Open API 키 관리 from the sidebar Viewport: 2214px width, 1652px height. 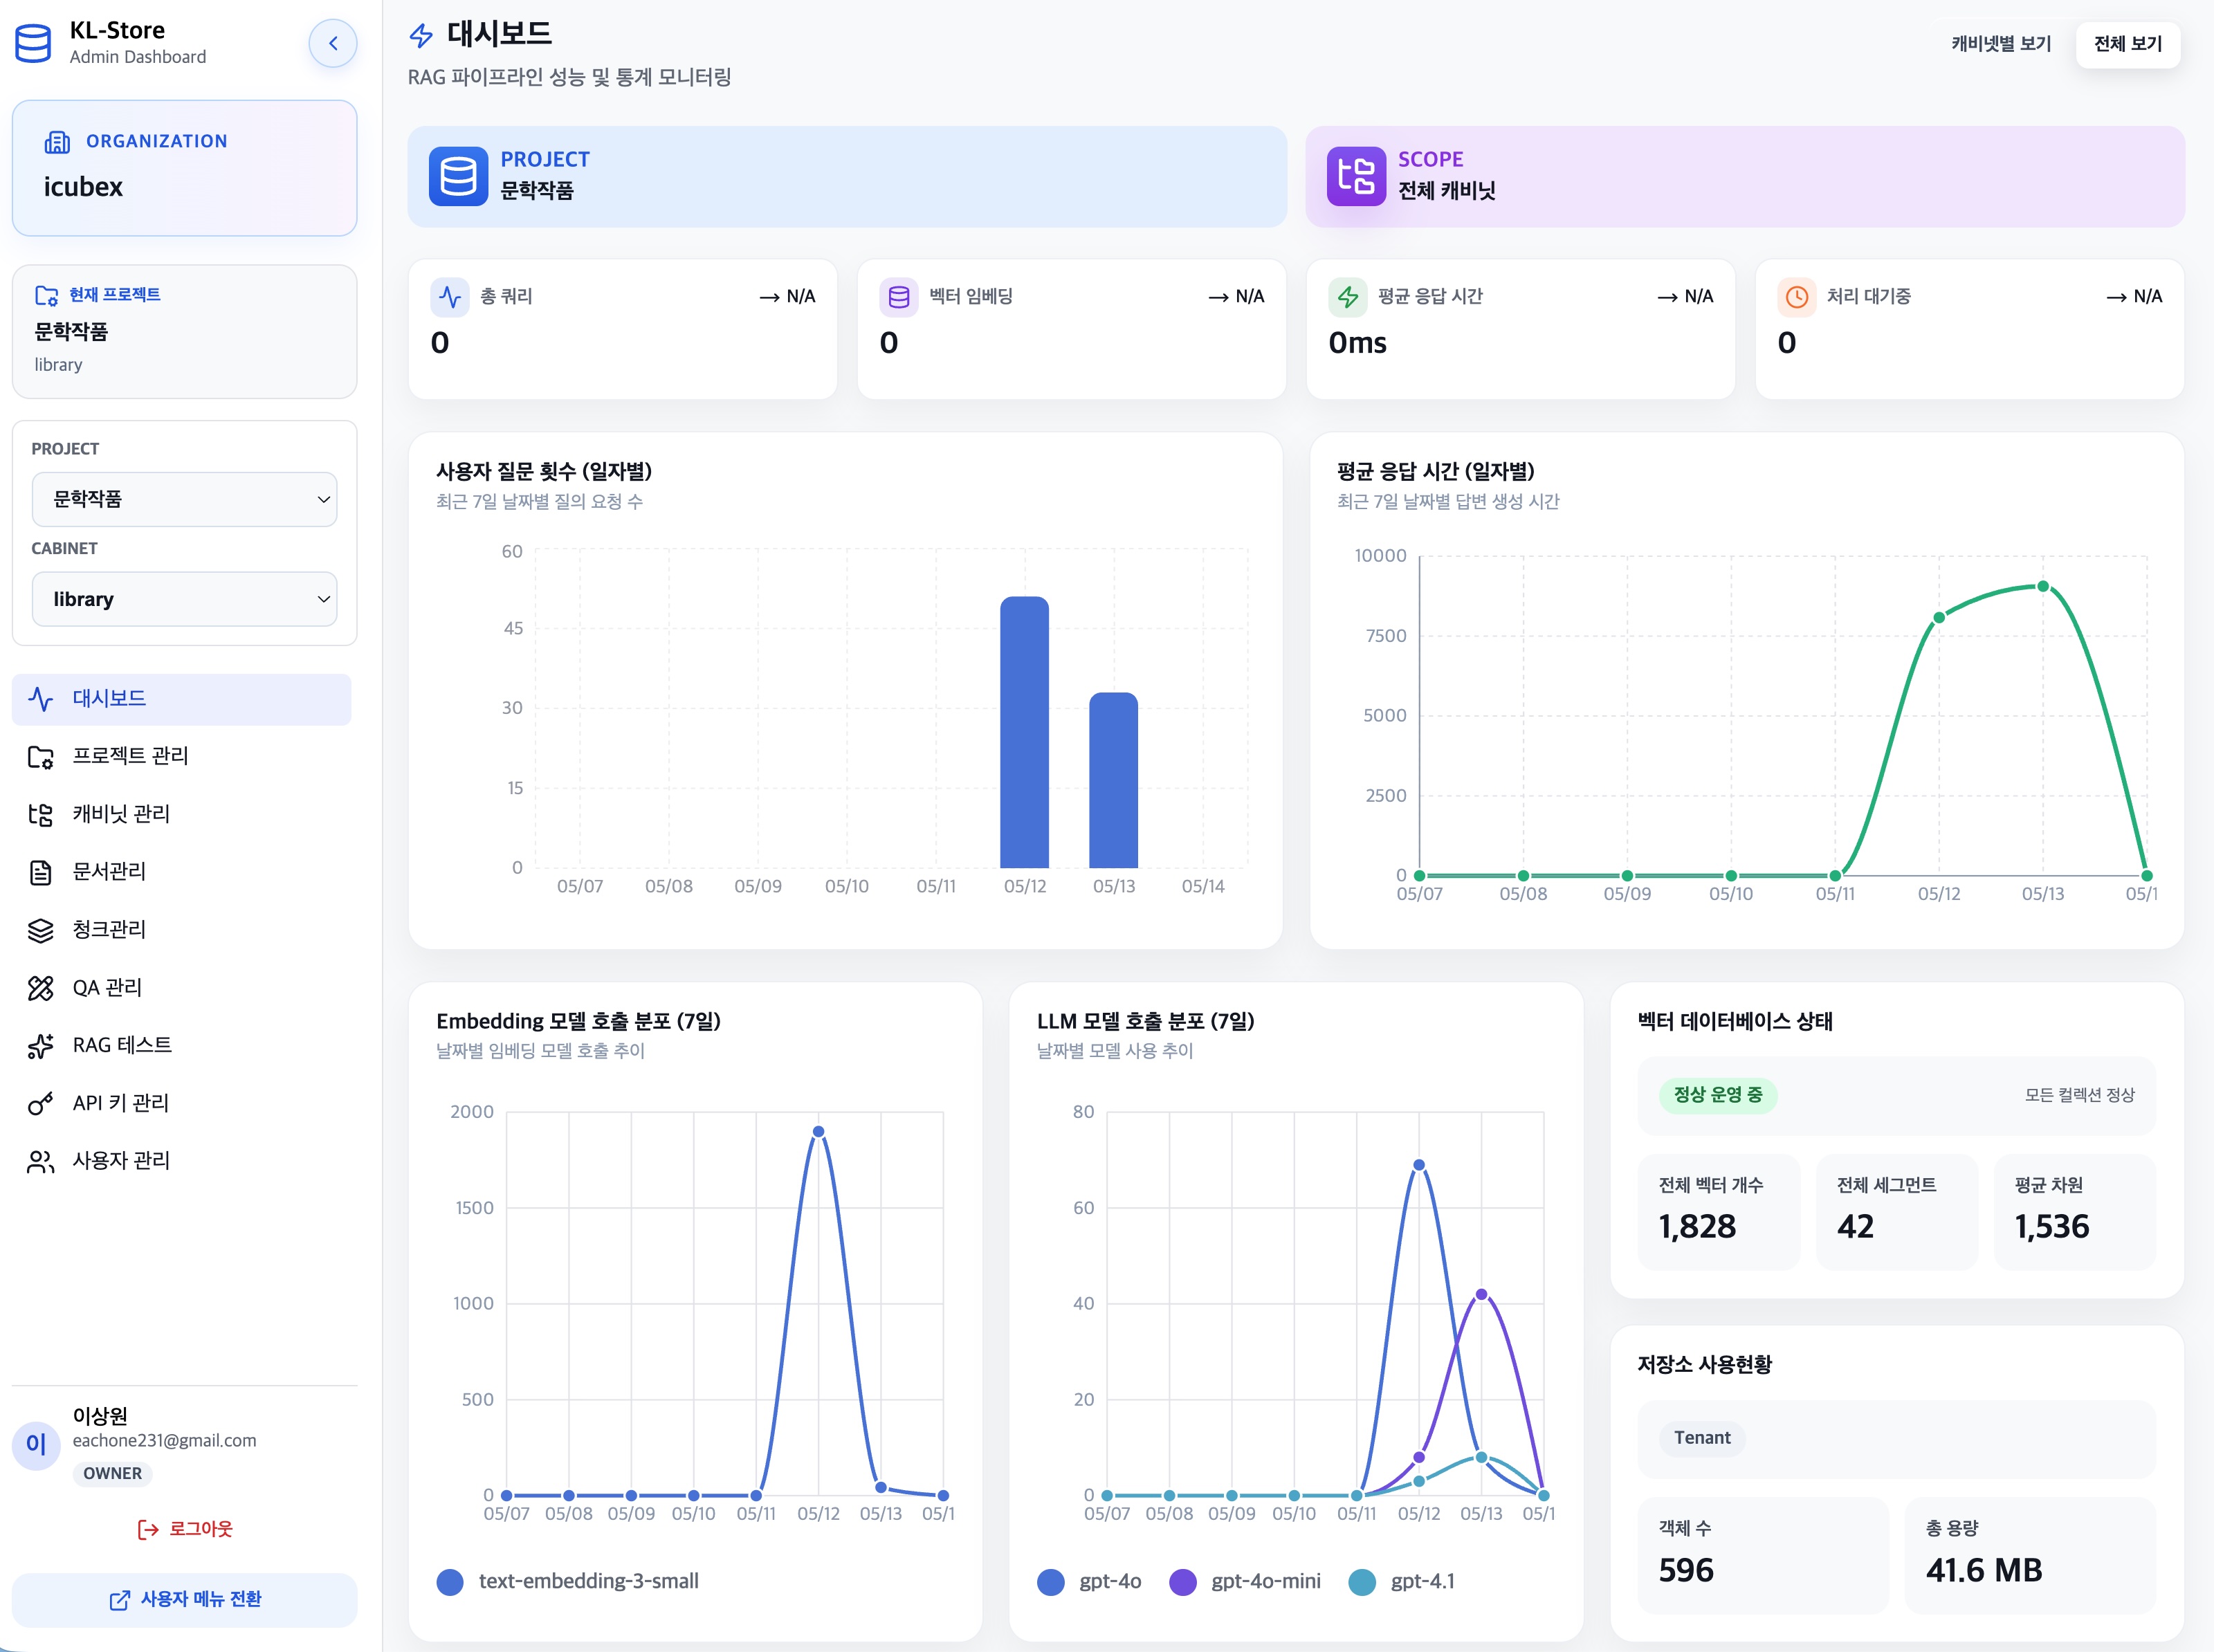pyautogui.click(x=181, y=1103)
